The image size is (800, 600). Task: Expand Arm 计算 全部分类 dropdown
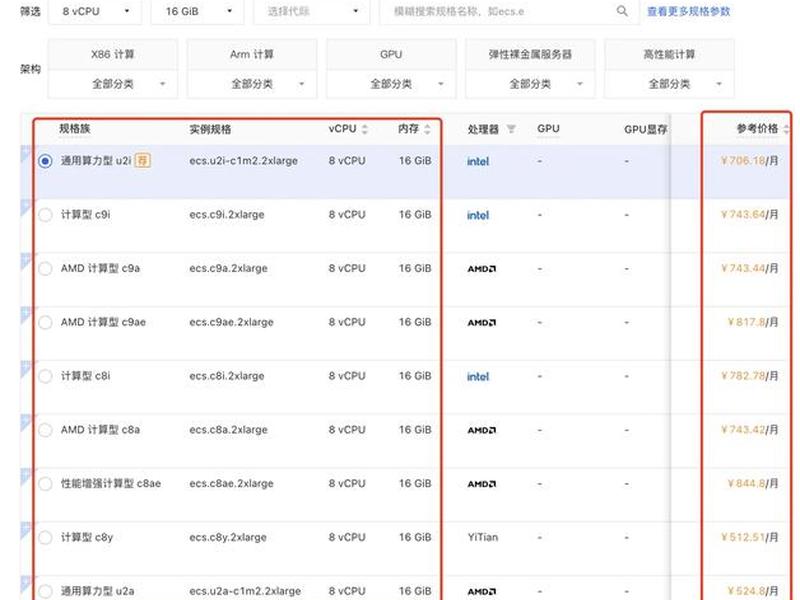252,84
